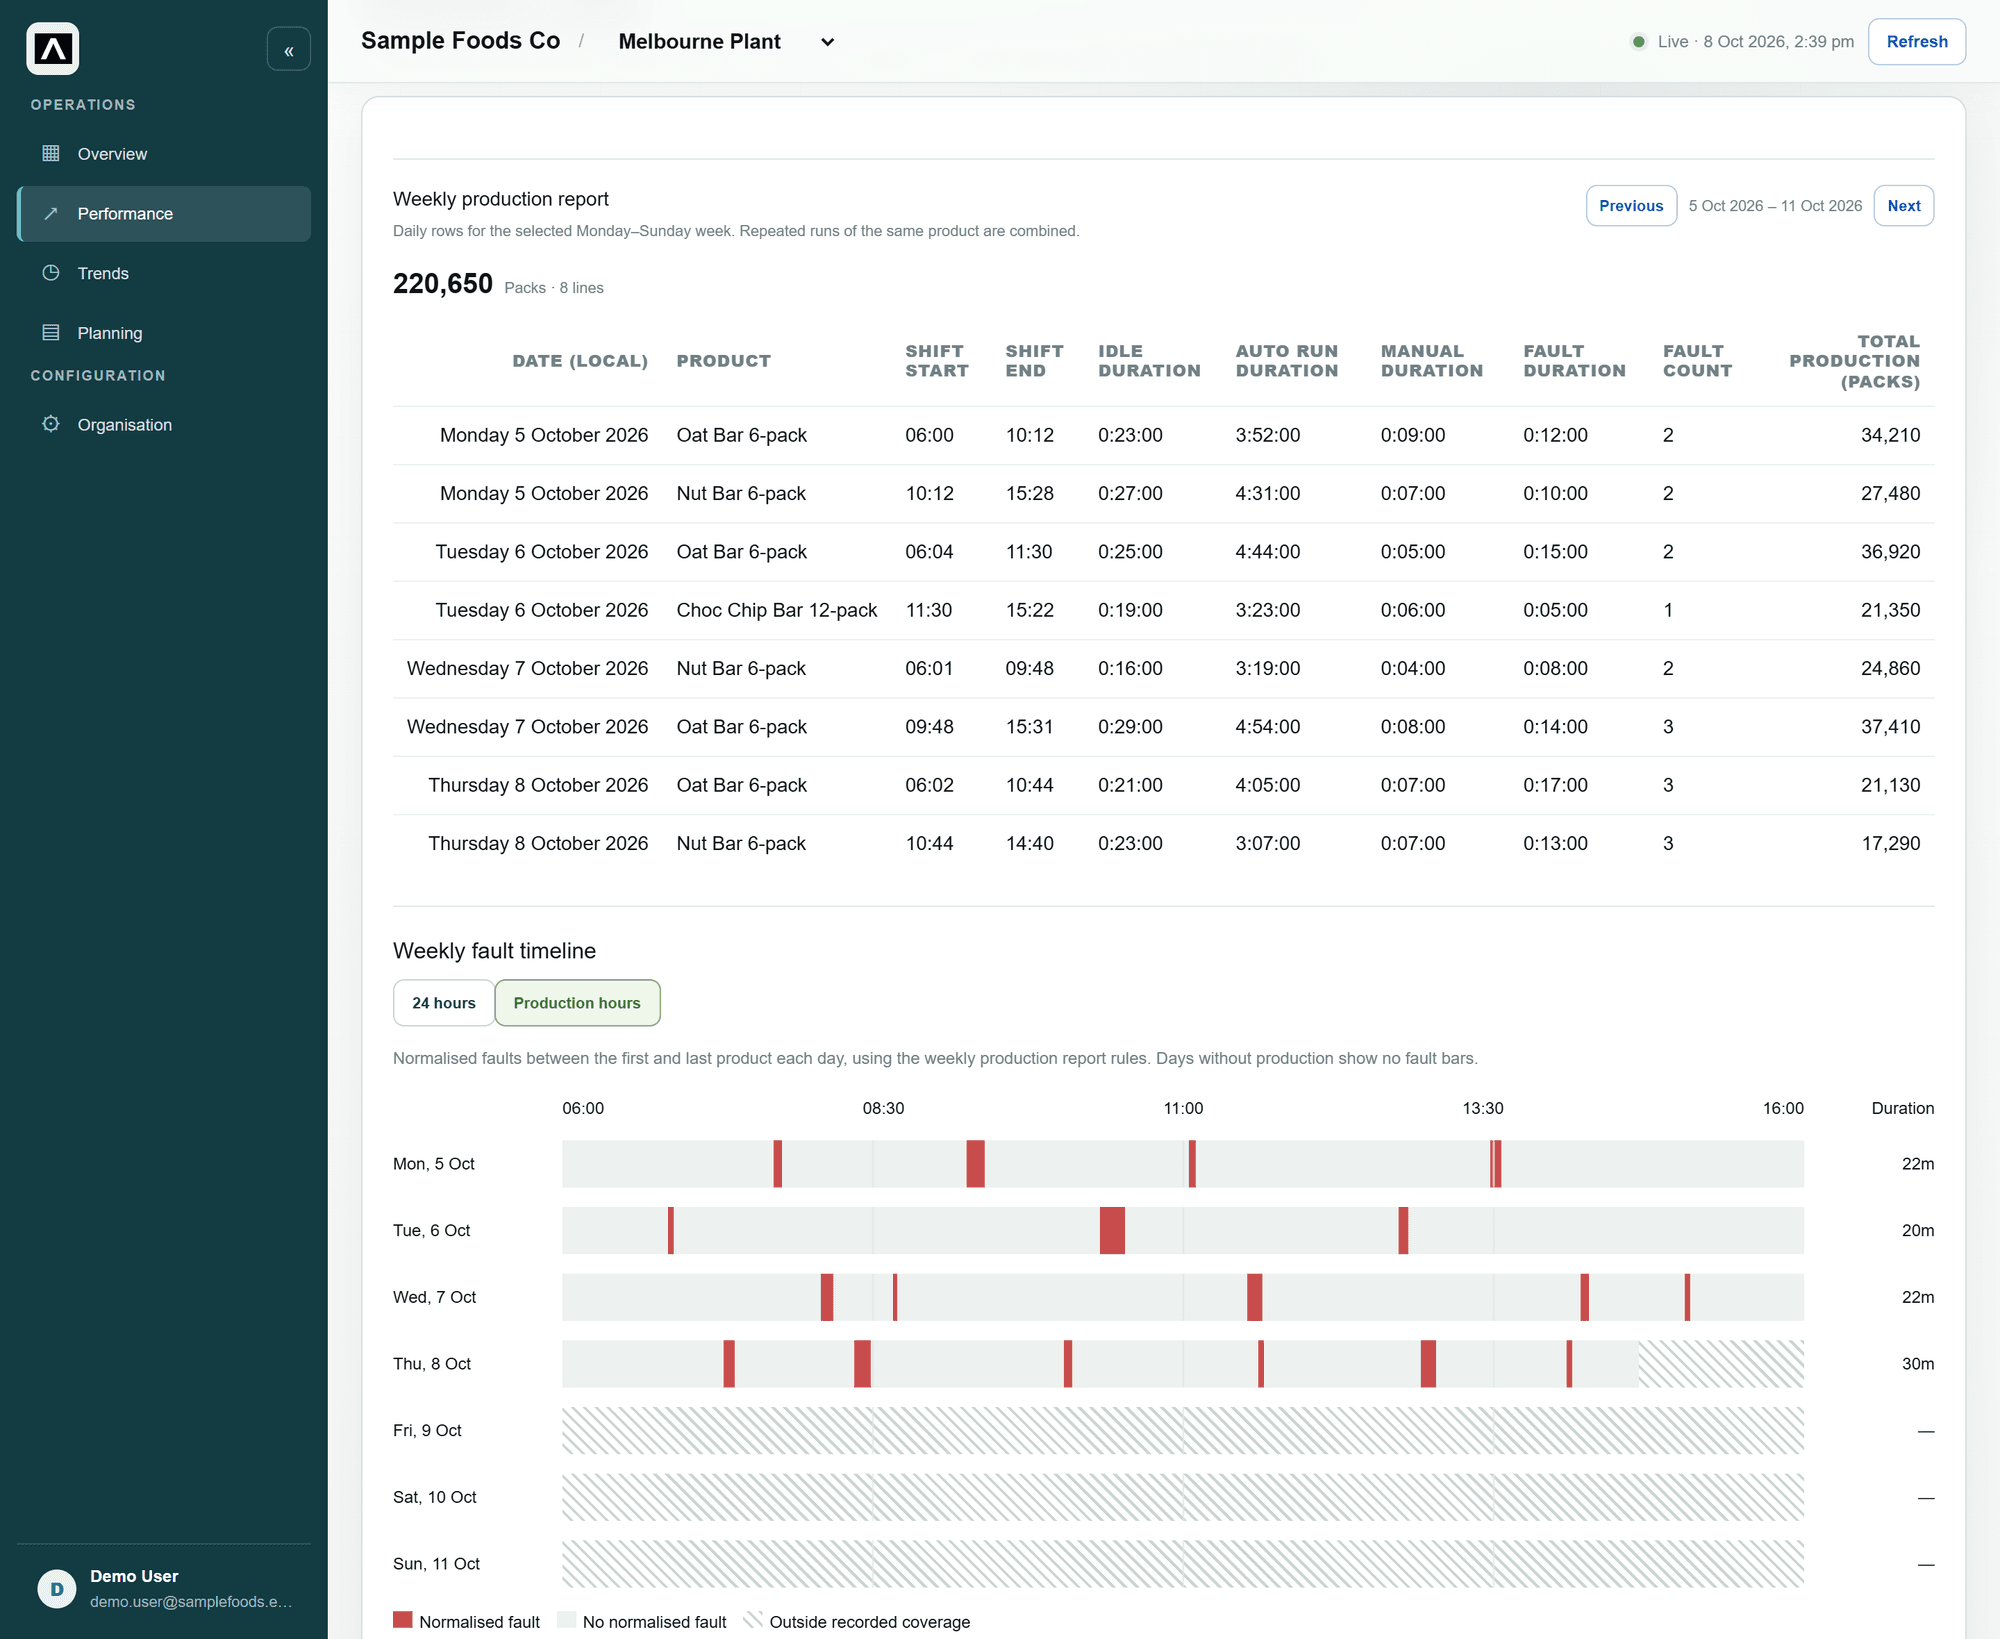This screenshot has height=1639, width=2000.
Task: Click the 220,650 total packs figure
Action: click(443, 284)
